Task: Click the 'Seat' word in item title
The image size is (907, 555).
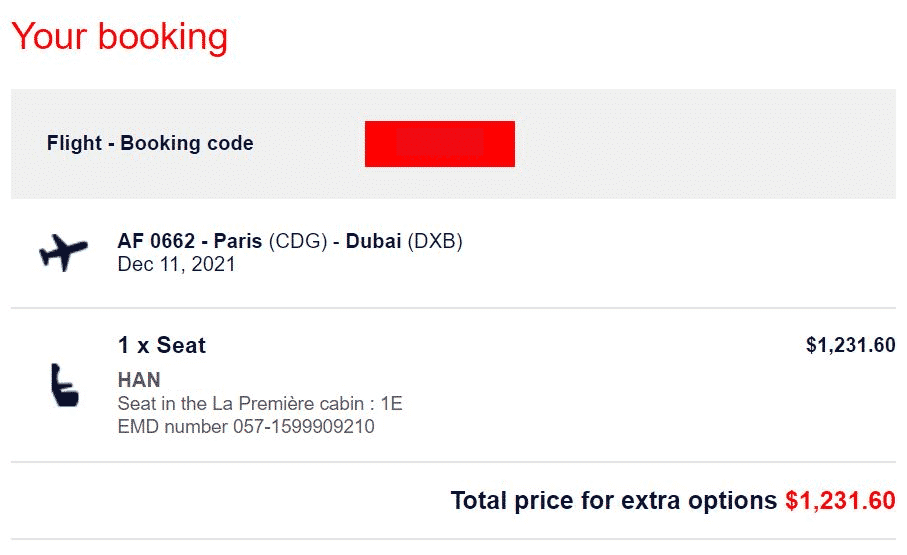Action: (x=181, y=346)
